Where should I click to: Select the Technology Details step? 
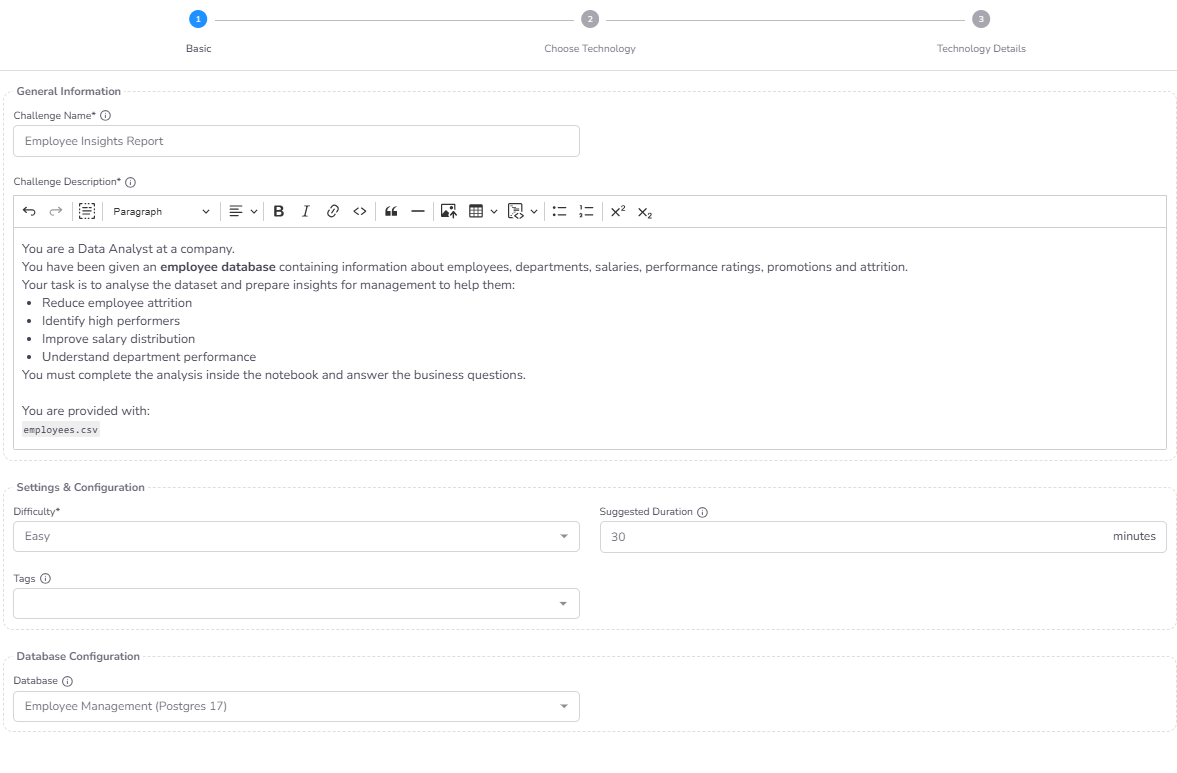pyautogui.click(x=981, y=18)
